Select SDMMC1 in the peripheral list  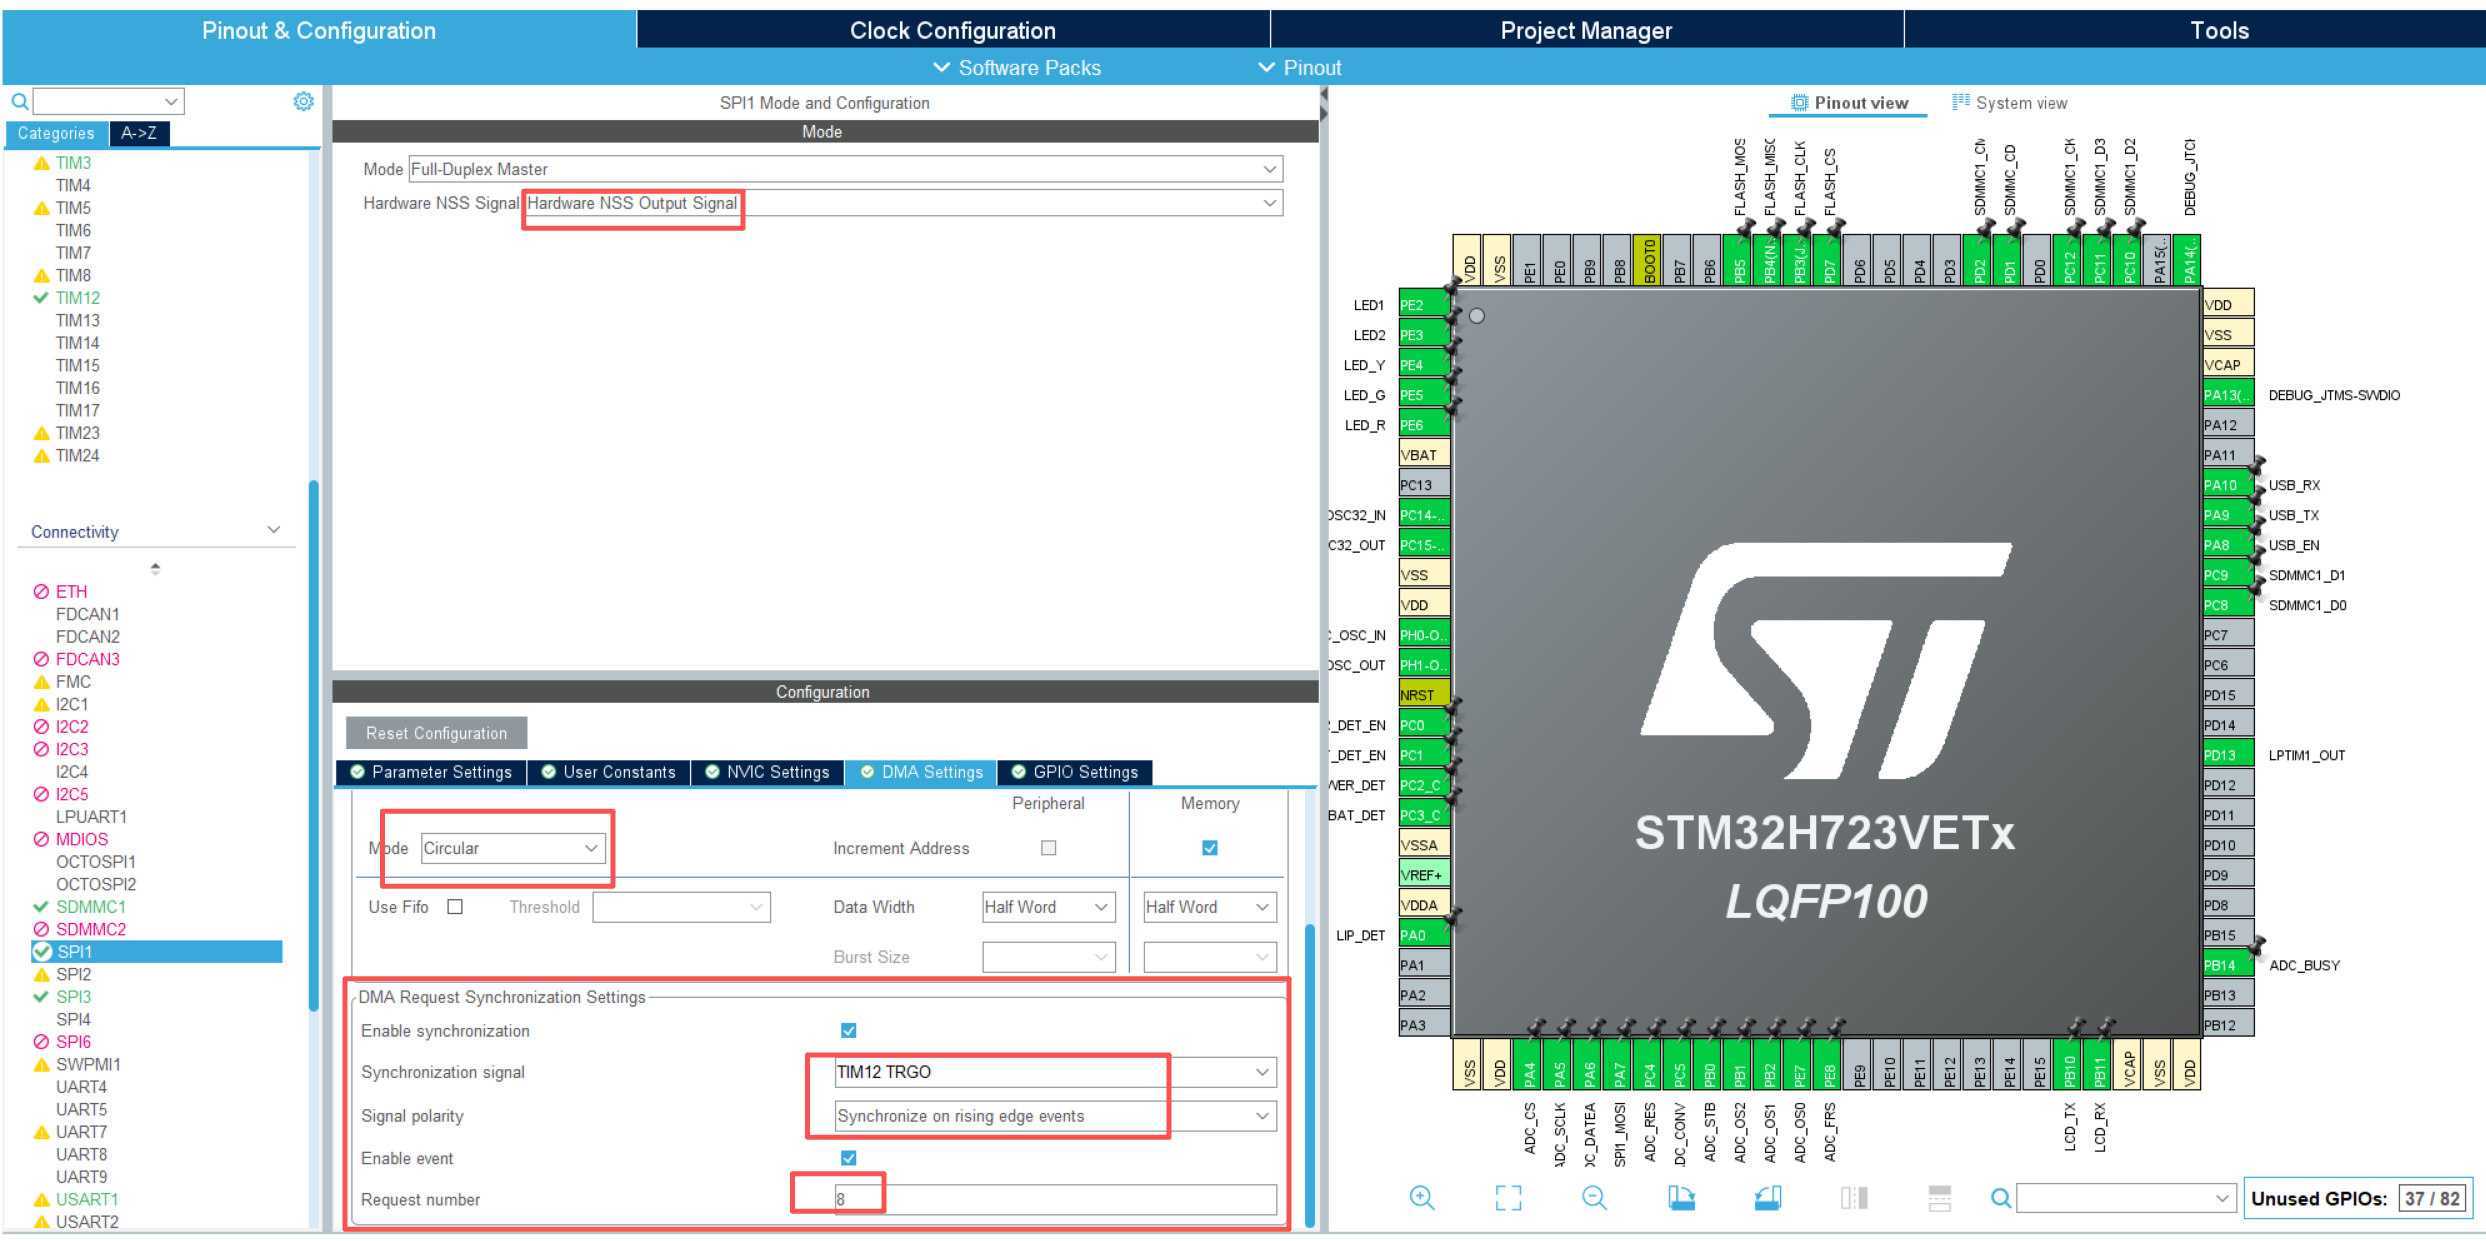click(91, 907)
